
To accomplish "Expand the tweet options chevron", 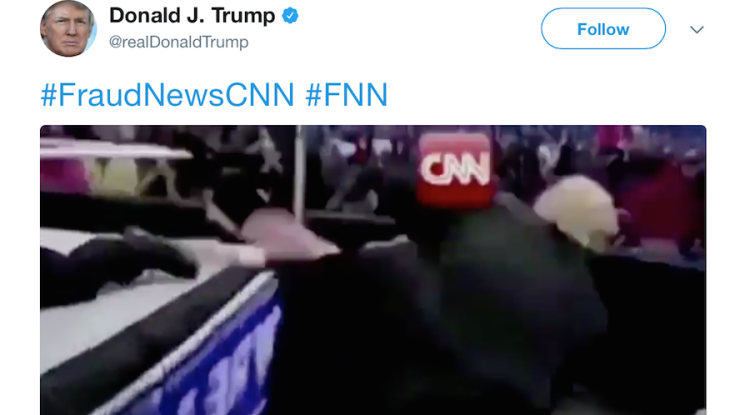I will pos(697,30).
